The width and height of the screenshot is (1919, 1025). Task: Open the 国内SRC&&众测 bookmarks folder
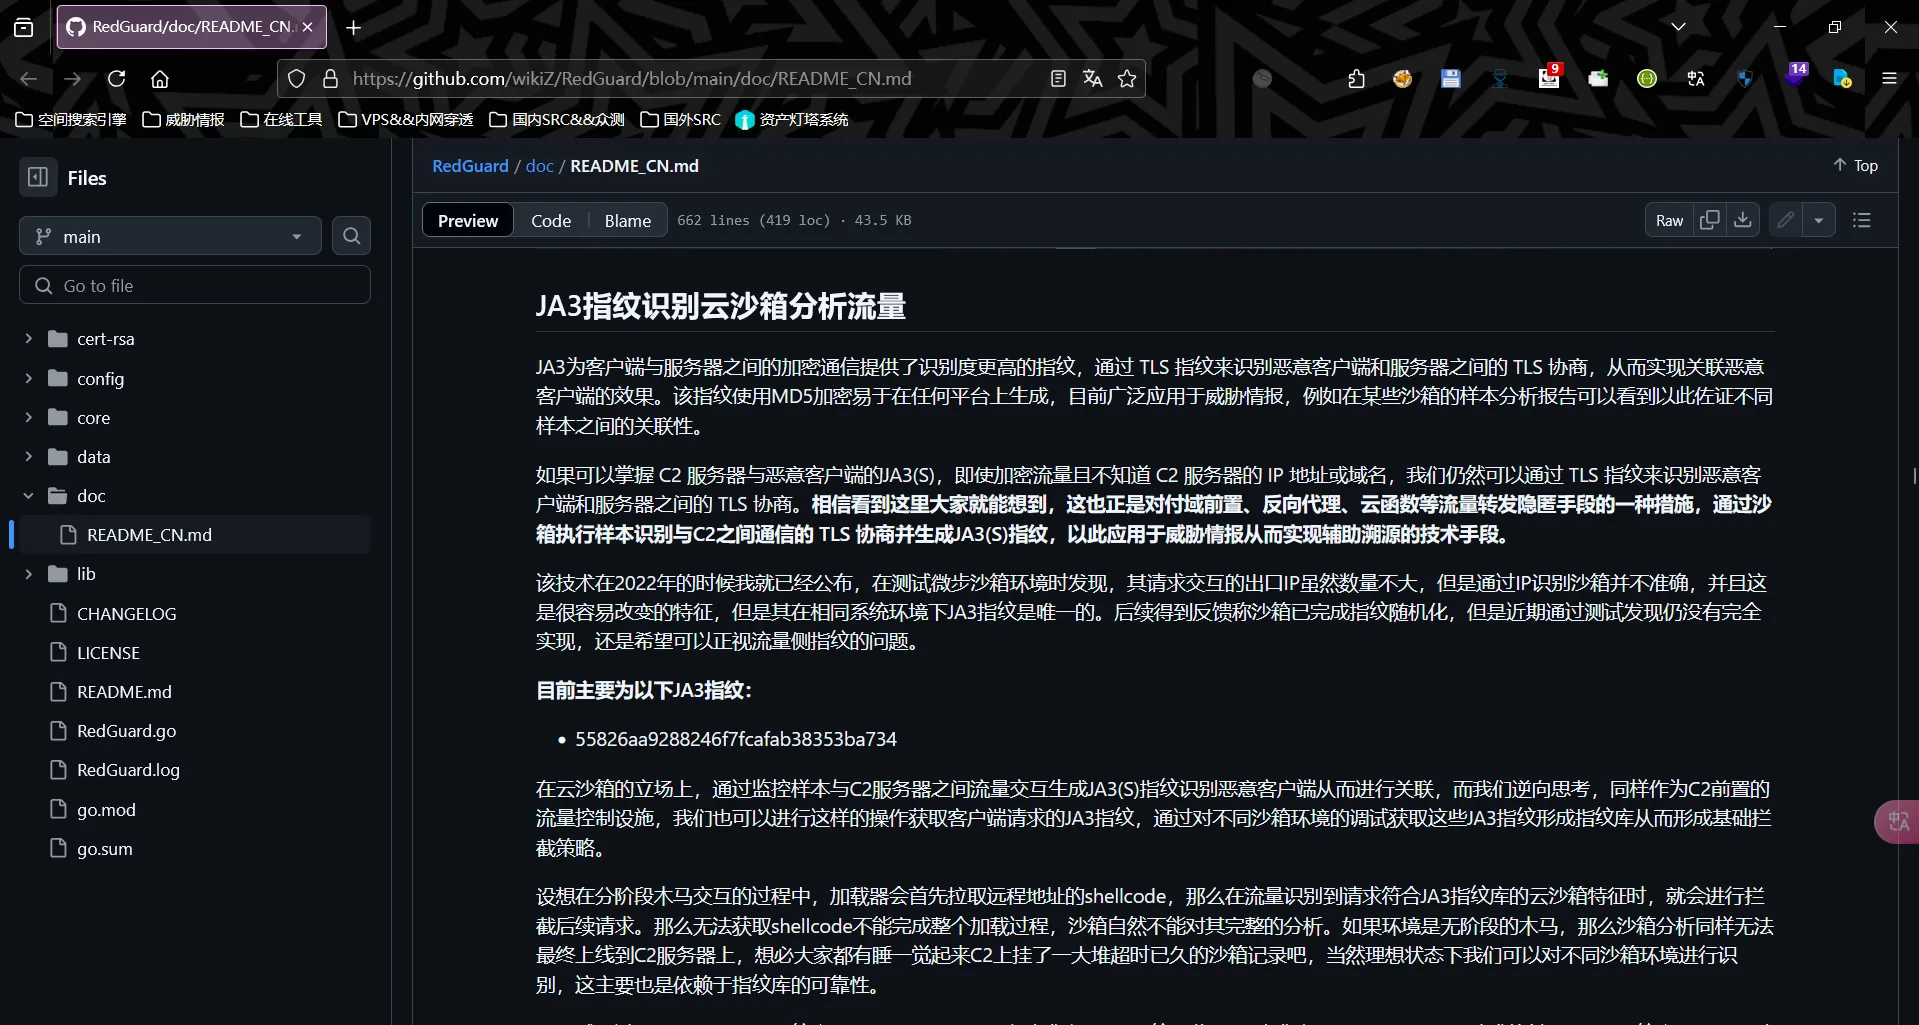tap(557, 120)
